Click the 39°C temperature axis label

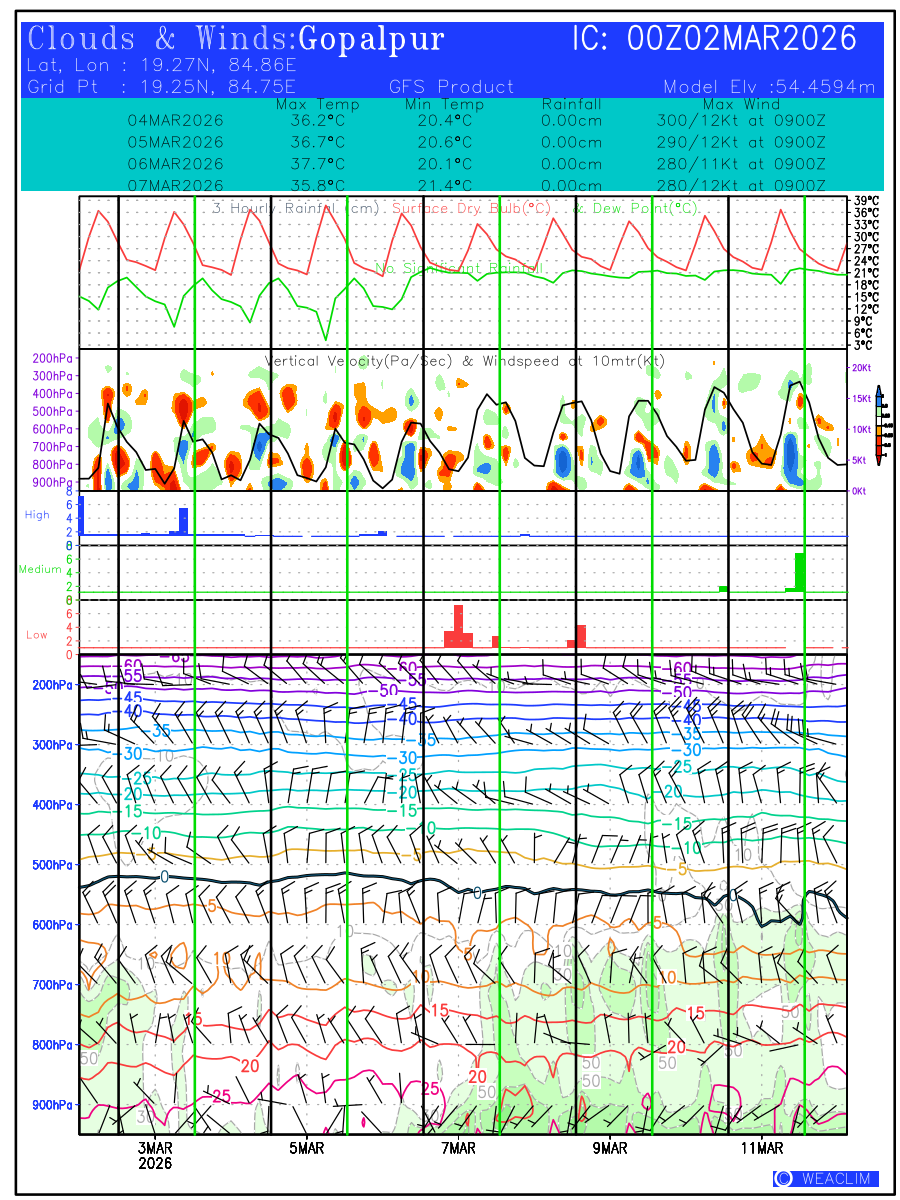866,201
